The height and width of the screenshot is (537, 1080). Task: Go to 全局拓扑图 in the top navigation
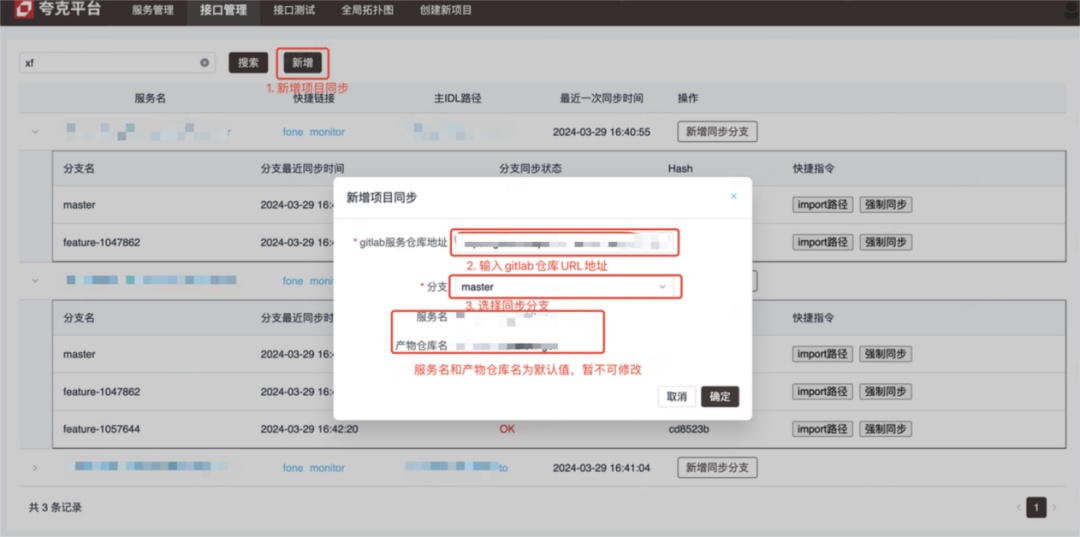367,10
